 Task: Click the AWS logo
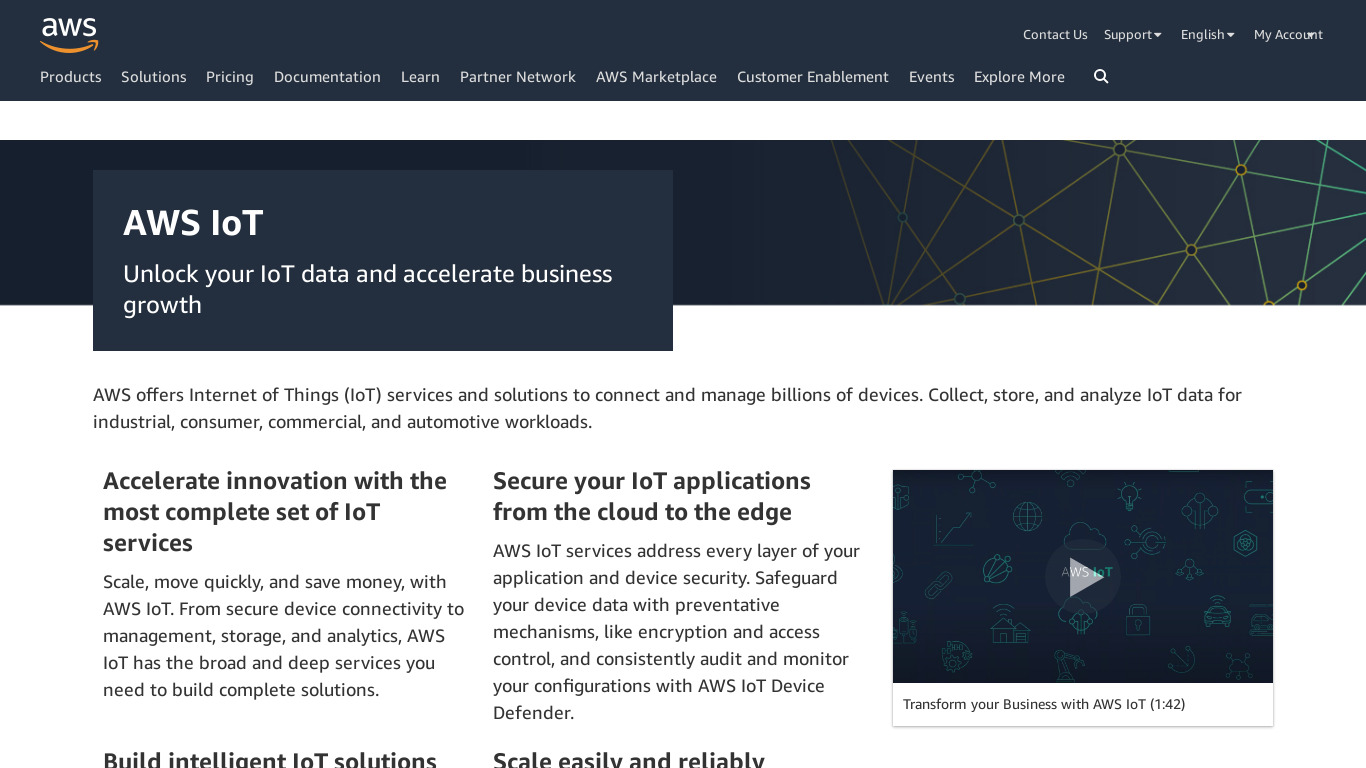pyautogui.click(x=69, y=35)
